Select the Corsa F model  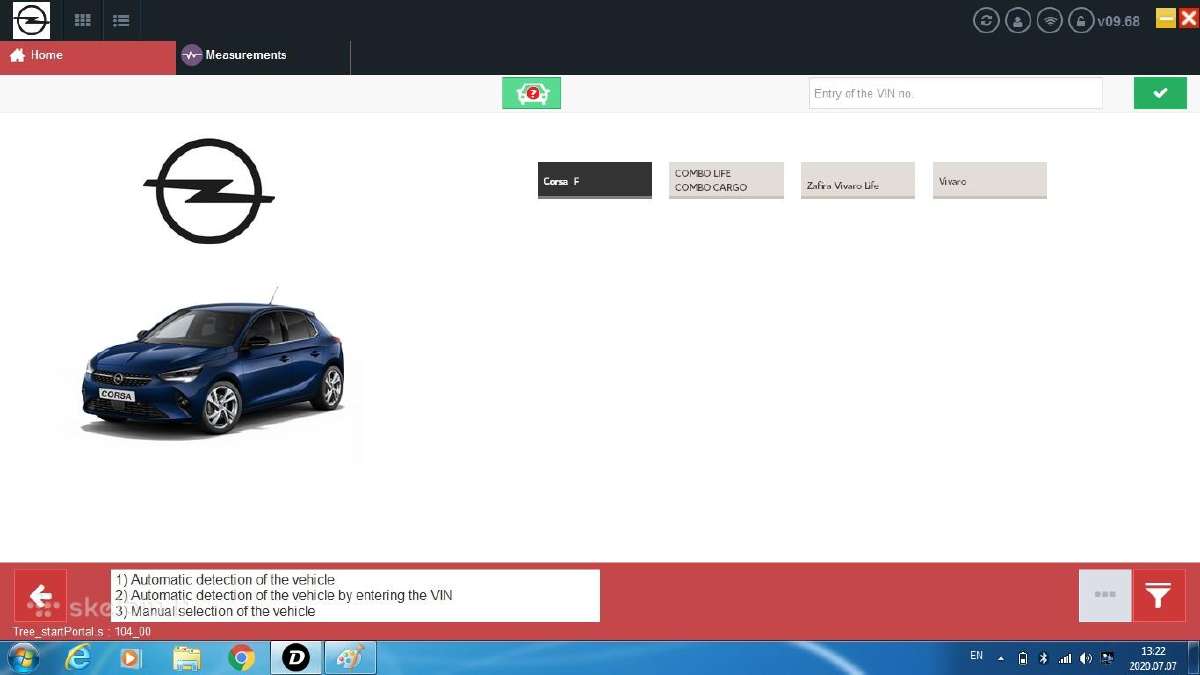point(594,180)
